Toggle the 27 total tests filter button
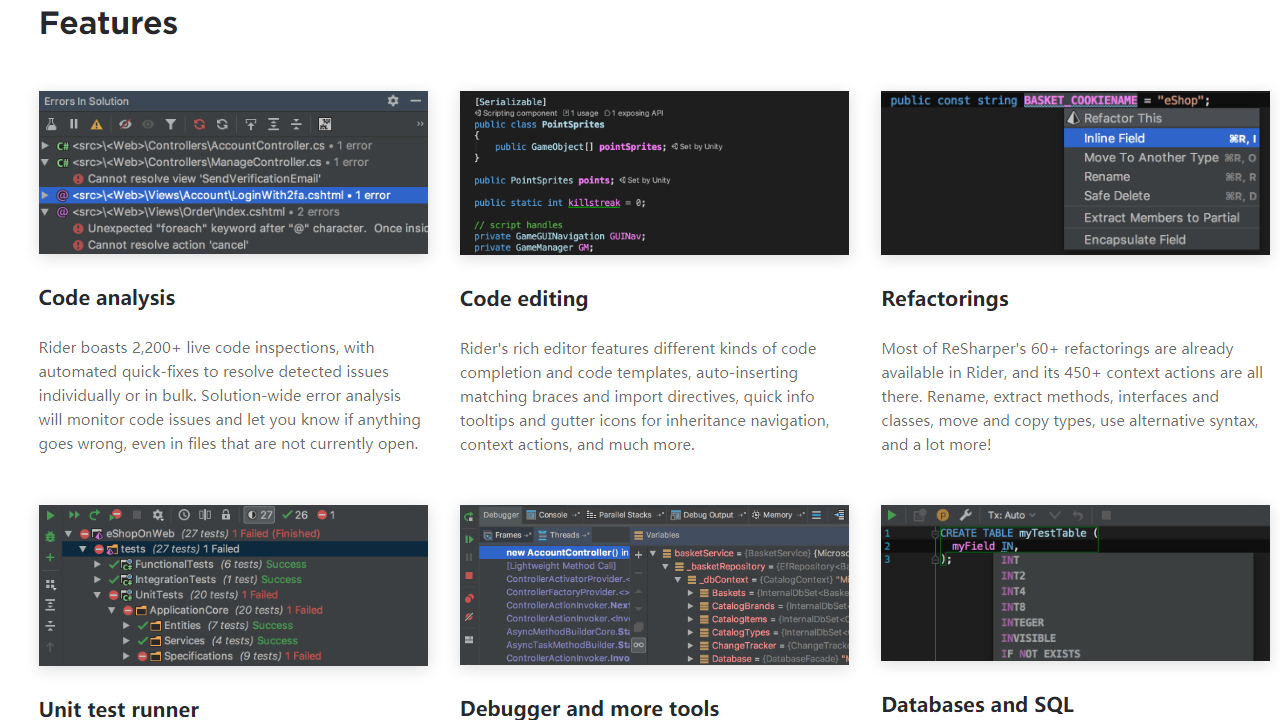 (x=260, y=515)
